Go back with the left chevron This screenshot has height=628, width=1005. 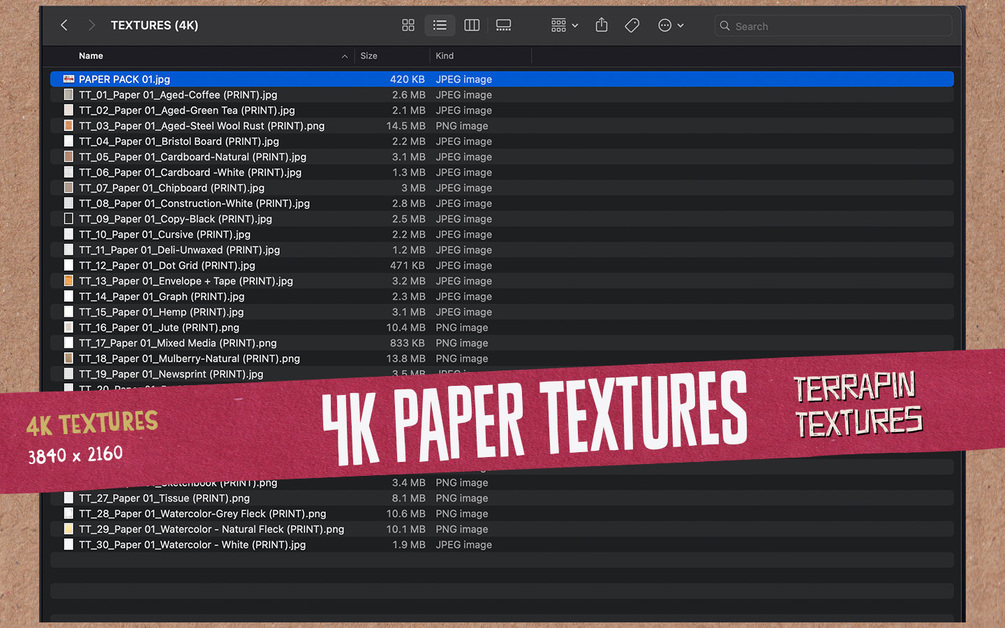tap(64, 25)
